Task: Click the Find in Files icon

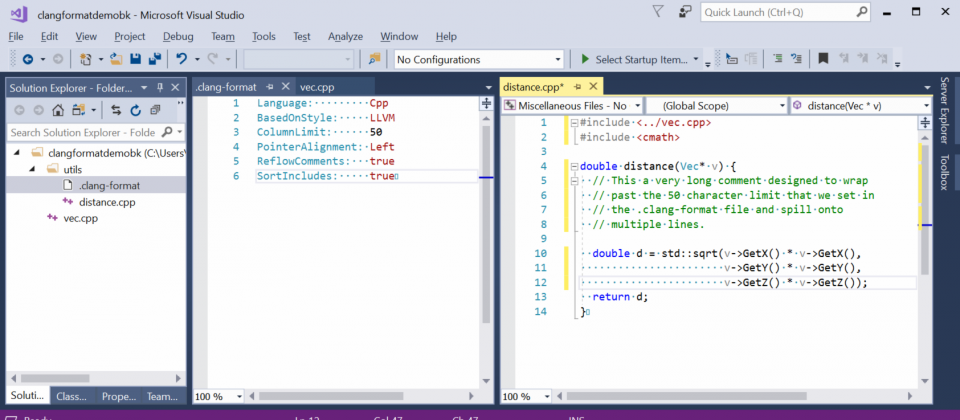Action: (x=375, y=59)
